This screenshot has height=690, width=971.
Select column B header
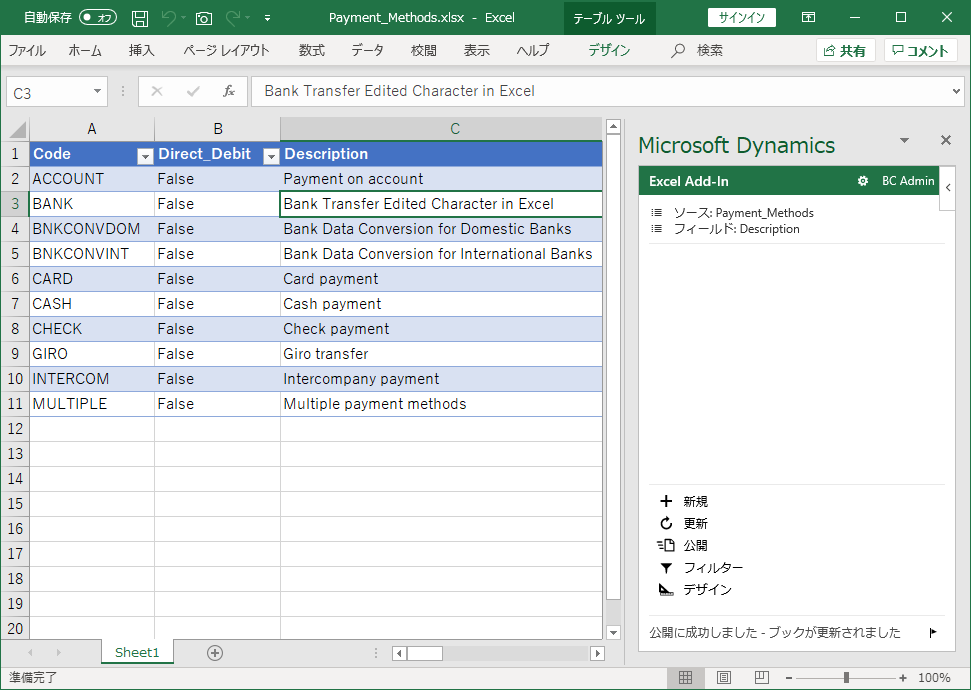pos(217,129)
